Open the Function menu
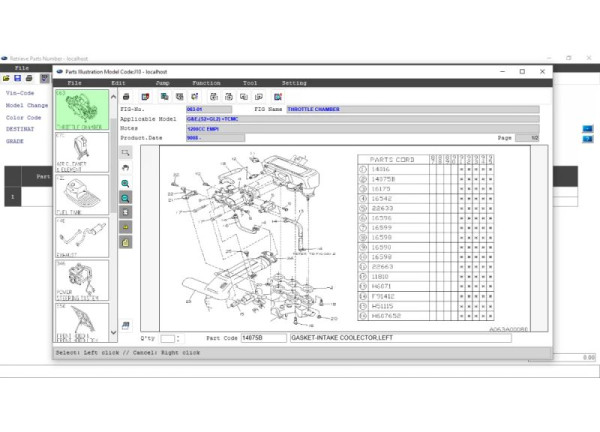600x432 pixels. 206,83
